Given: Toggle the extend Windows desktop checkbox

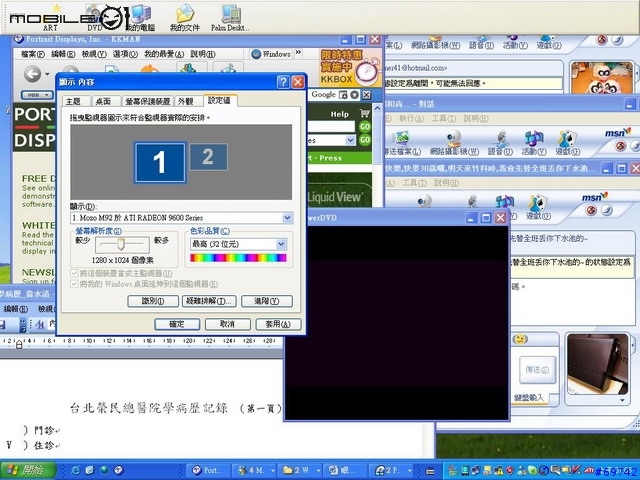Looking at the screenshot, I should (75, 284).
